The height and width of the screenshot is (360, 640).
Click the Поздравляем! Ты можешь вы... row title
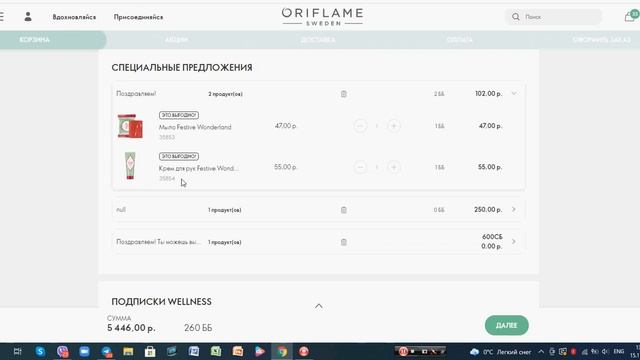159,242
